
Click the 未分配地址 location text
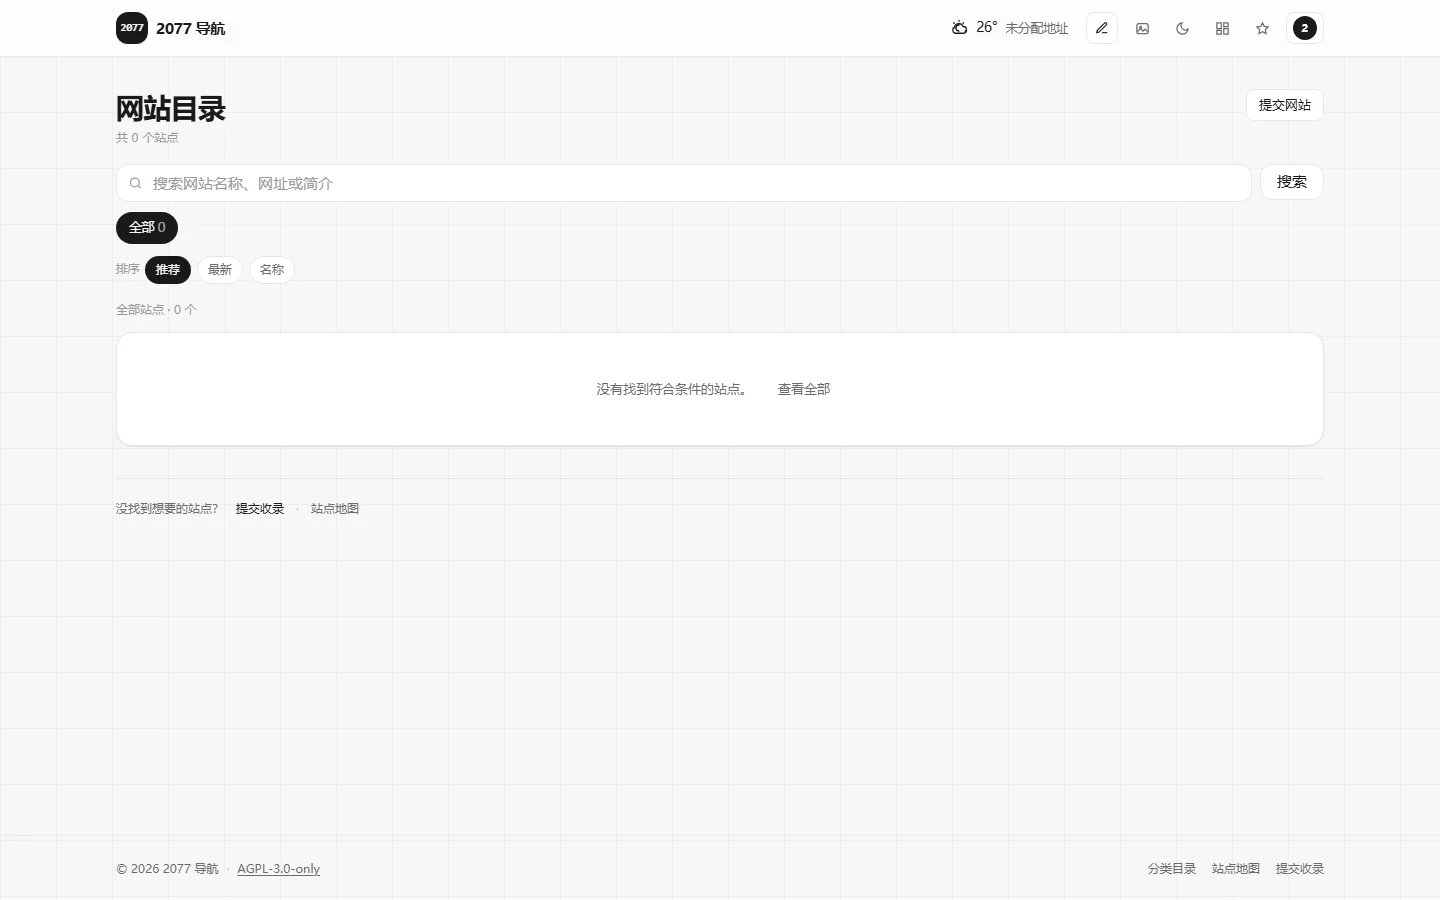1036,28
